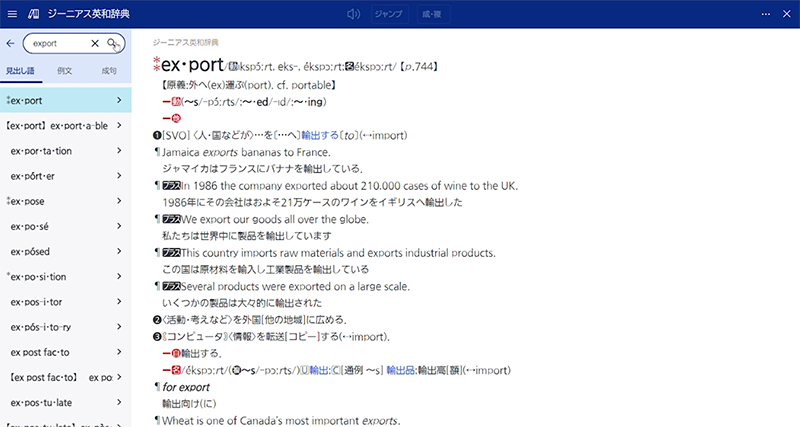Go back with the left arrow
The width and height of the screenshot is (800, 427).
10,43
